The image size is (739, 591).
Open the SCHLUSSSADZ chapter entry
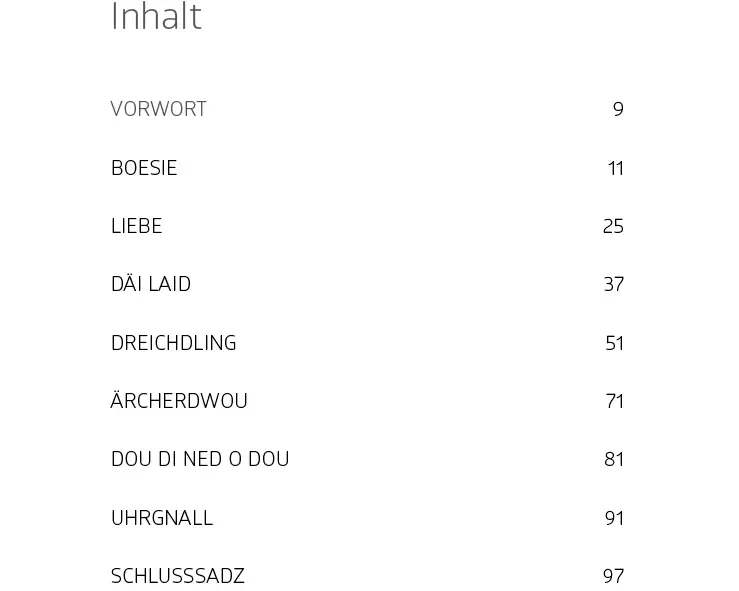pyautogui.click(x=177, y=576)
